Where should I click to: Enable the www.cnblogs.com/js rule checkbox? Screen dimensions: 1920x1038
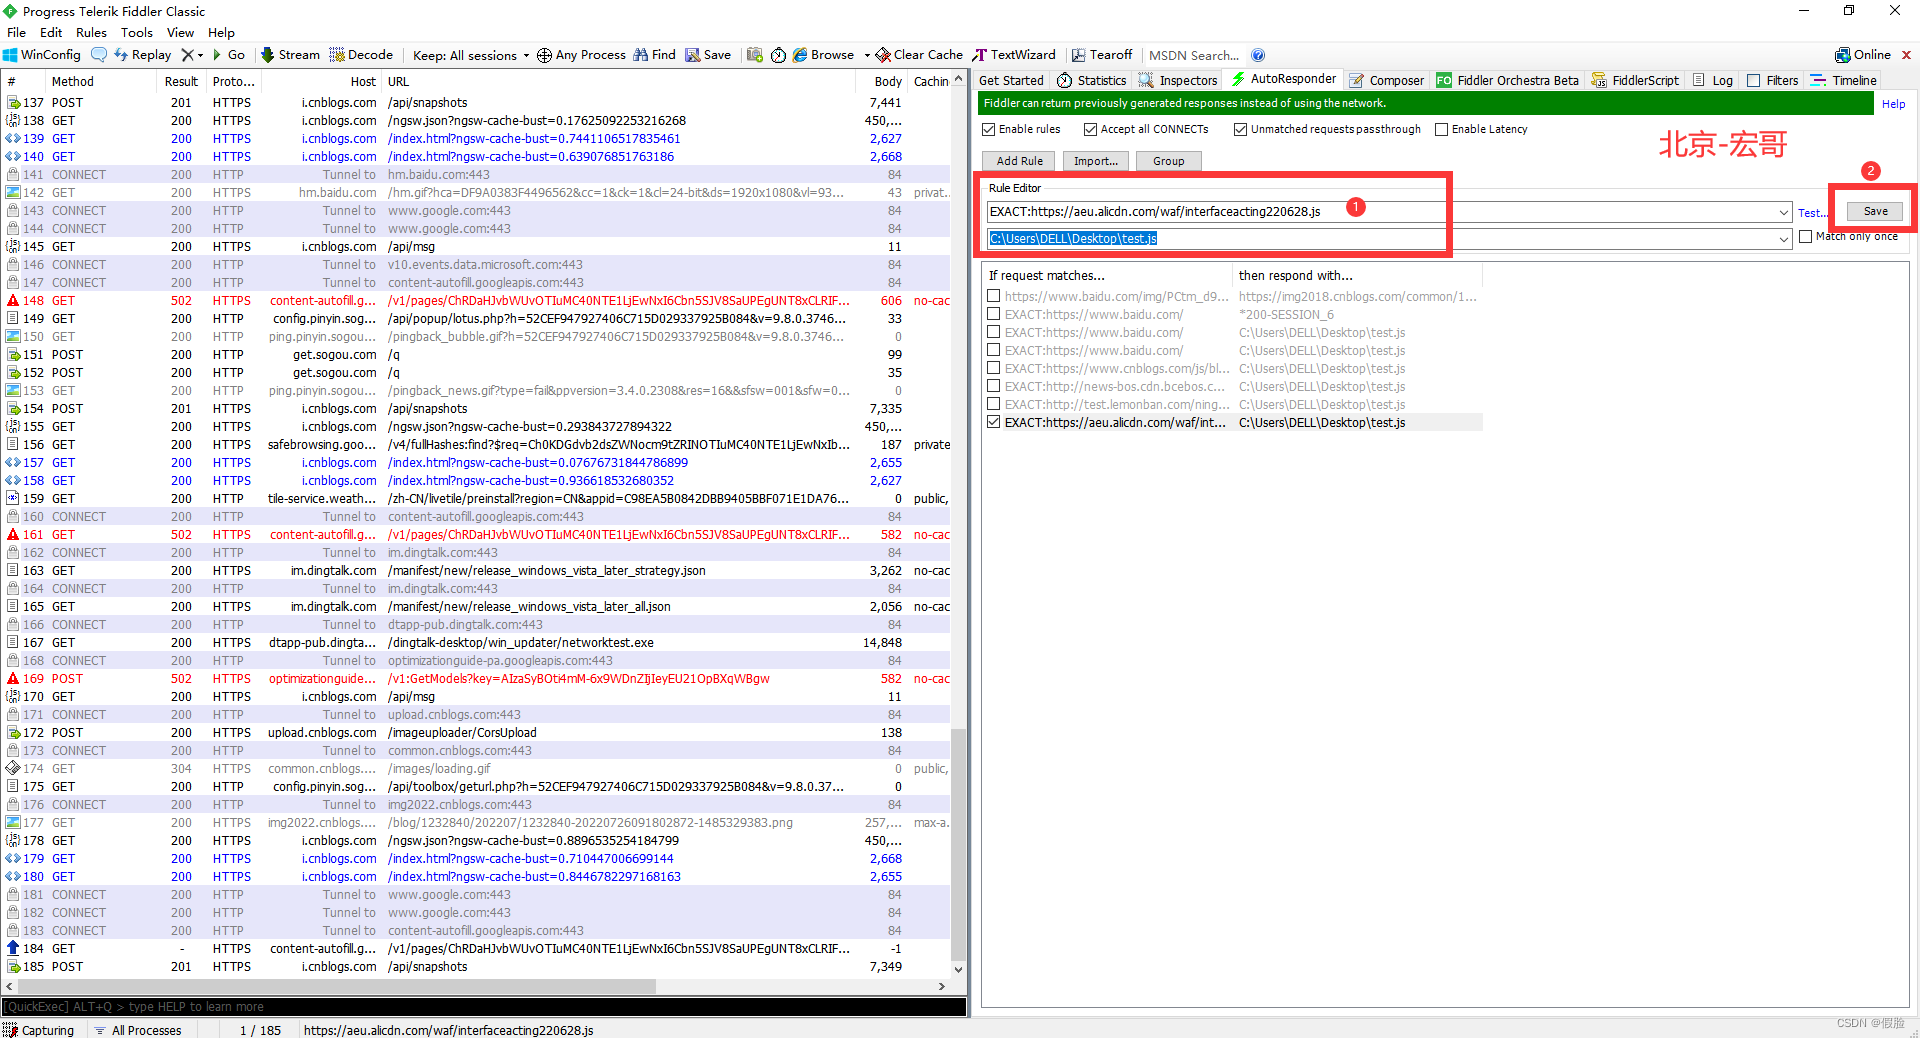click(993, 369)
